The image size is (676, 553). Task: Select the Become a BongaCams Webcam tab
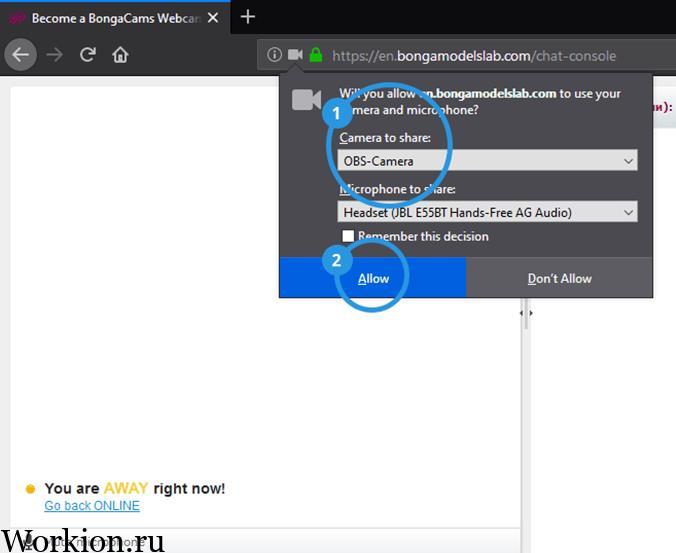115,18
